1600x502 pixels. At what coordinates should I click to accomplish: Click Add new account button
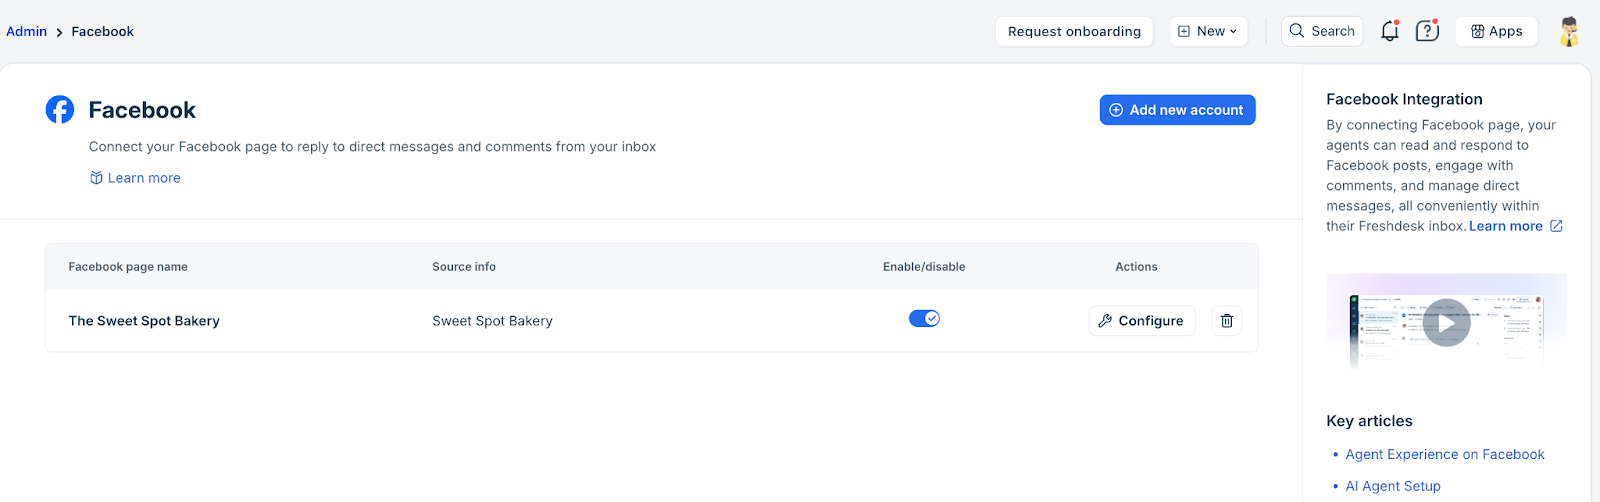[x=1177, y=110]
